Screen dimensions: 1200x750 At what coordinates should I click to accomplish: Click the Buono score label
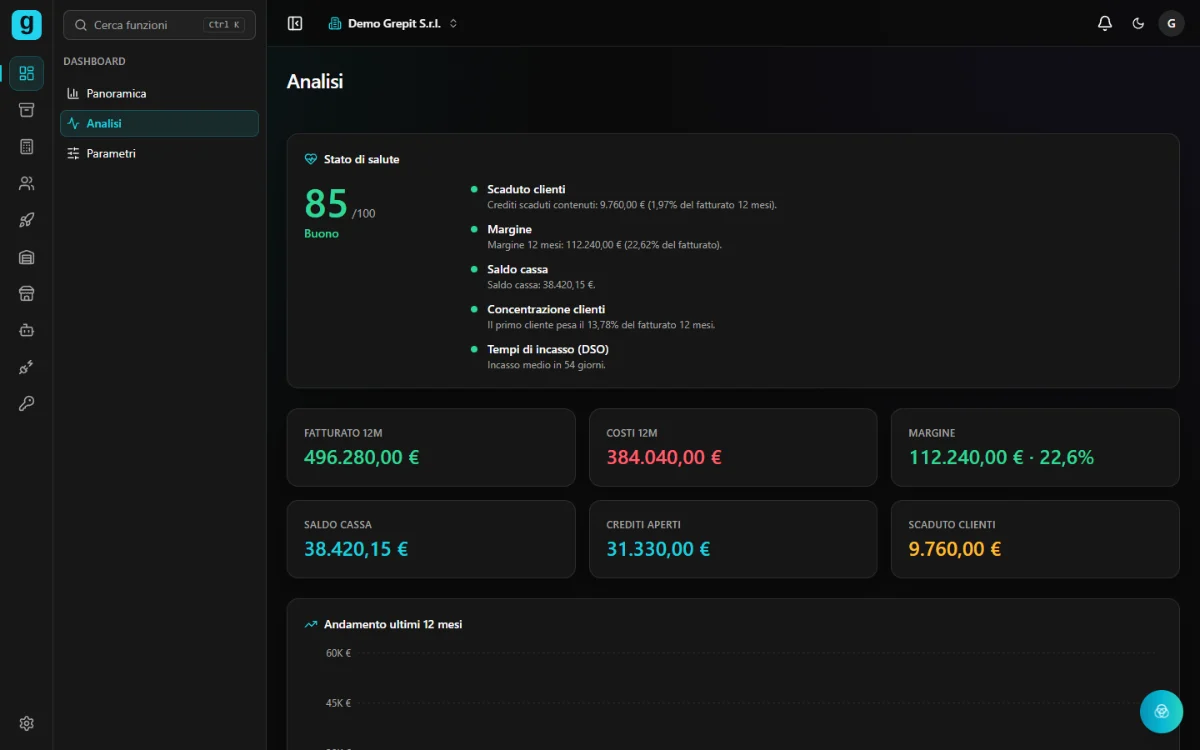(322, 233)
